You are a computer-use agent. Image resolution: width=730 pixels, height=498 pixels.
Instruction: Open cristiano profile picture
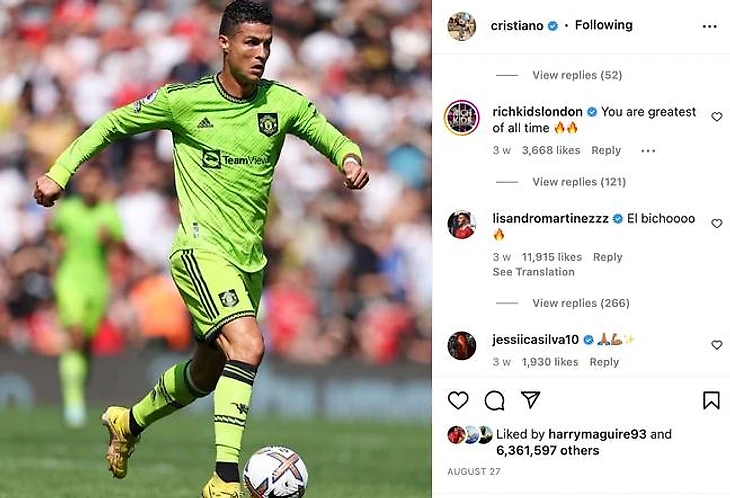coord(461,26)
